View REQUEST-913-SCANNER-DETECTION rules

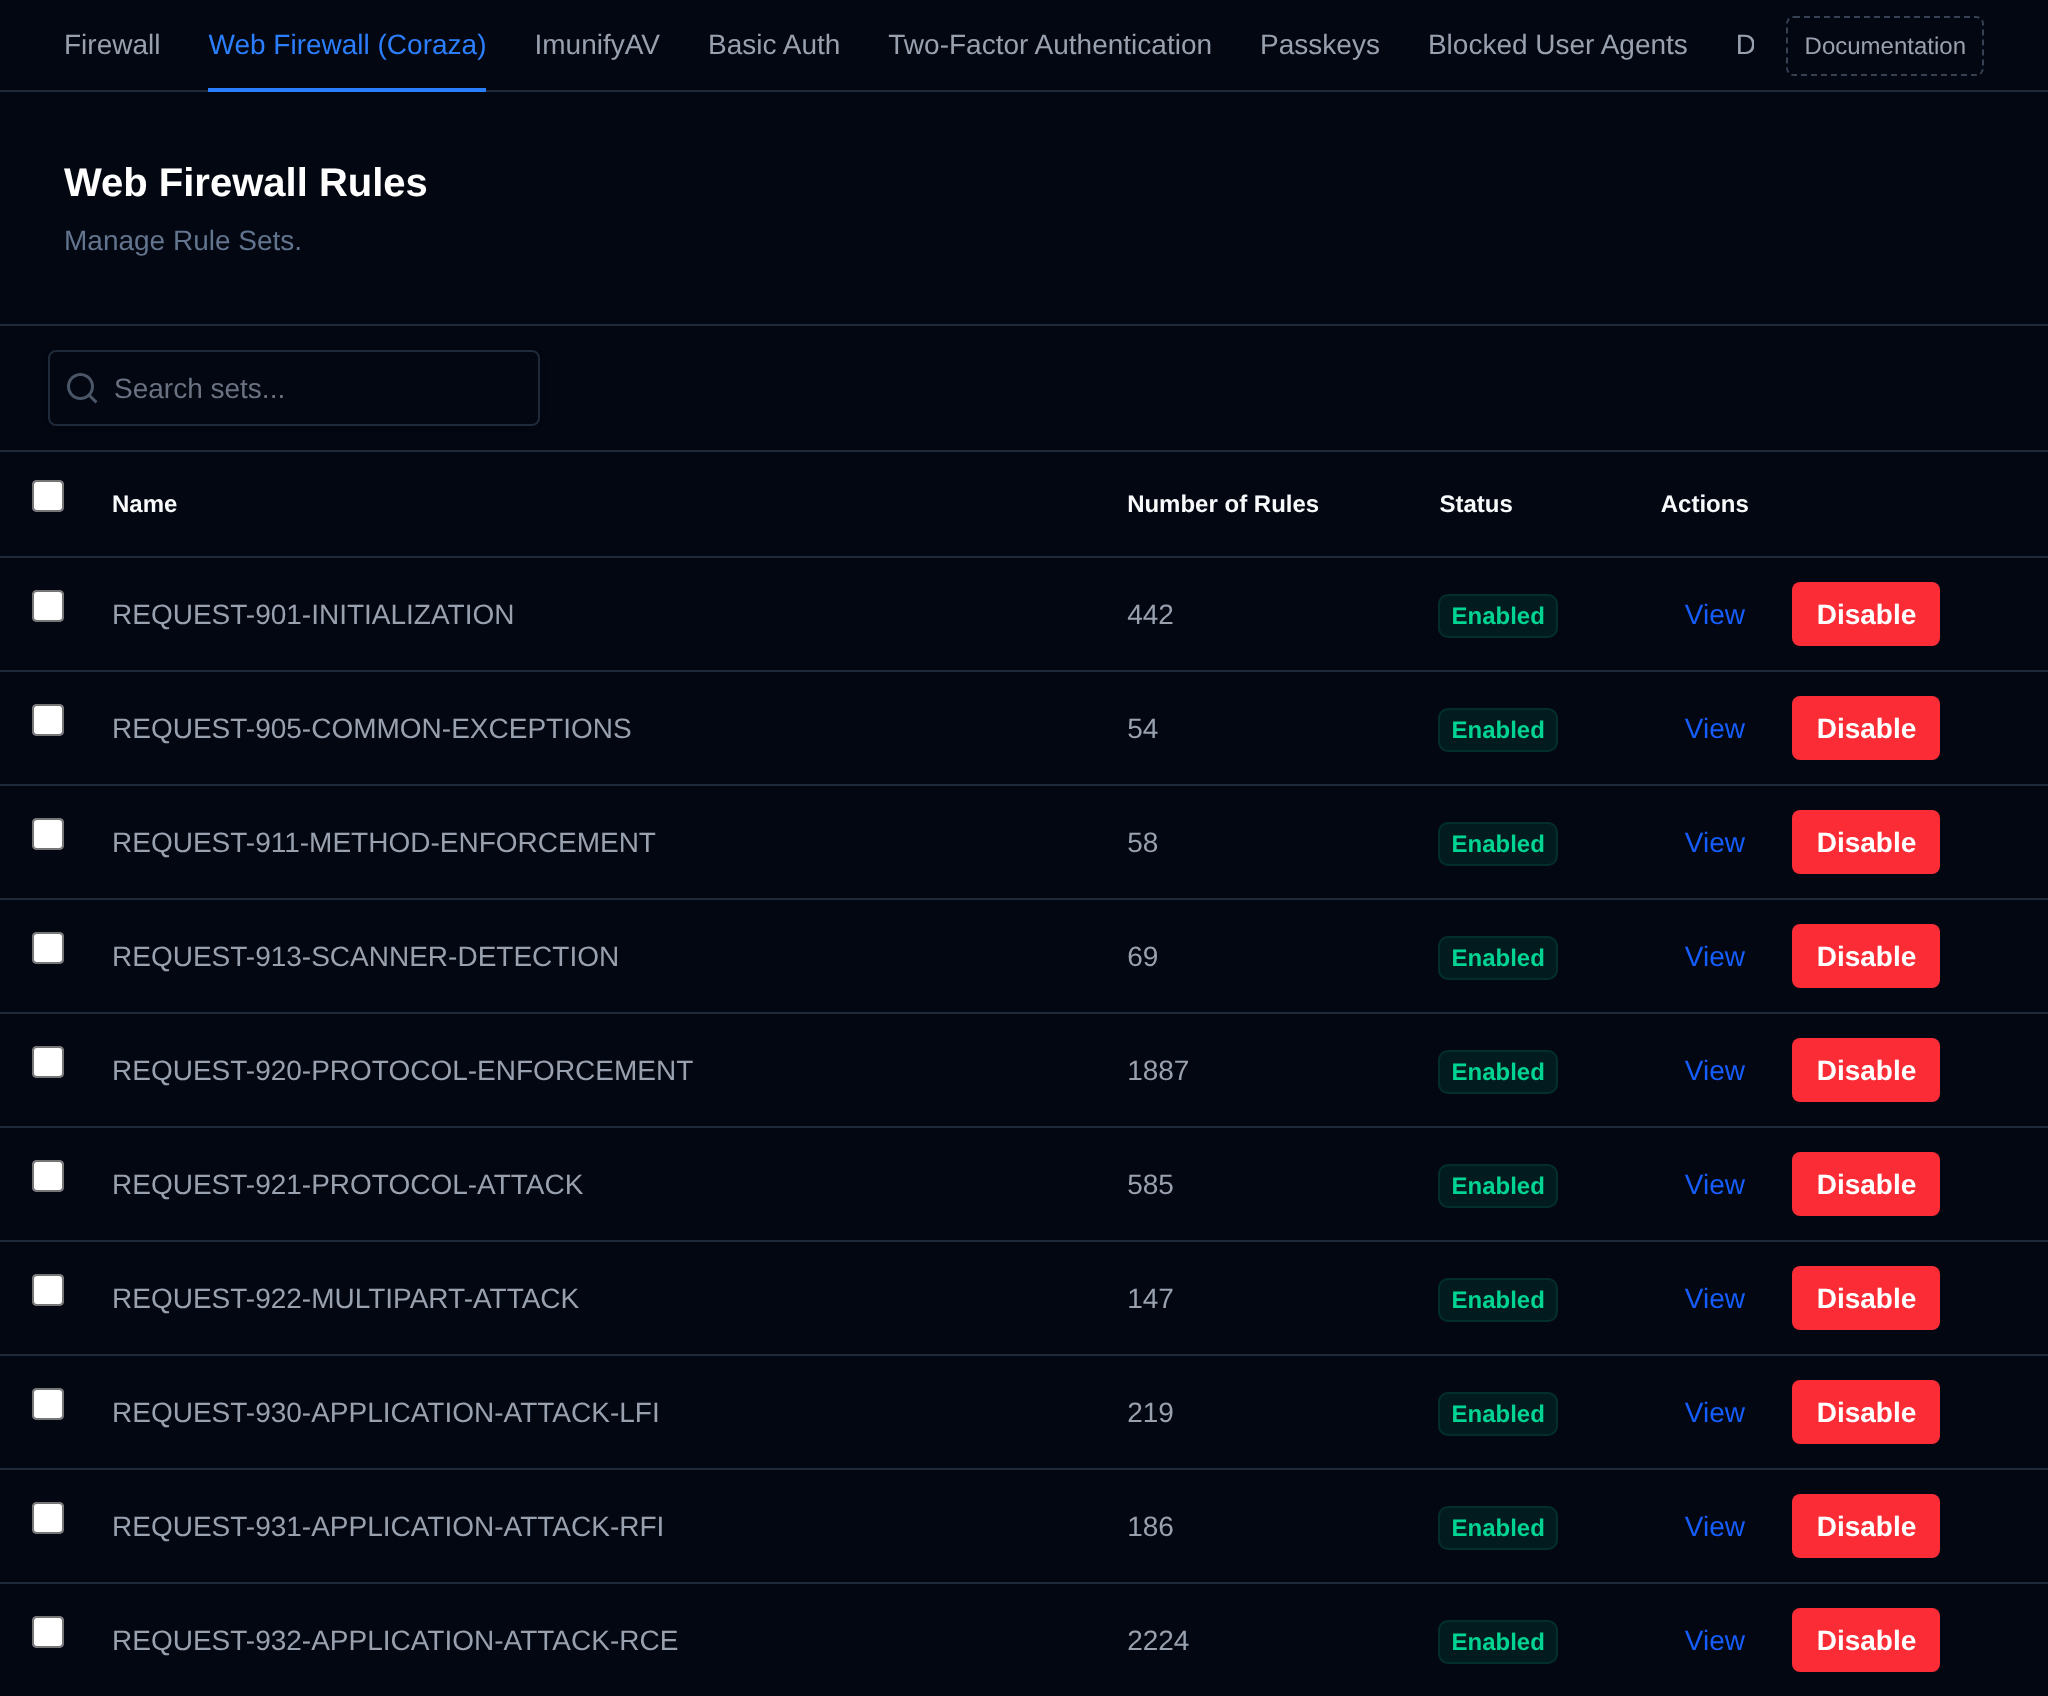pyautogui.click(x=1714, y=956)
